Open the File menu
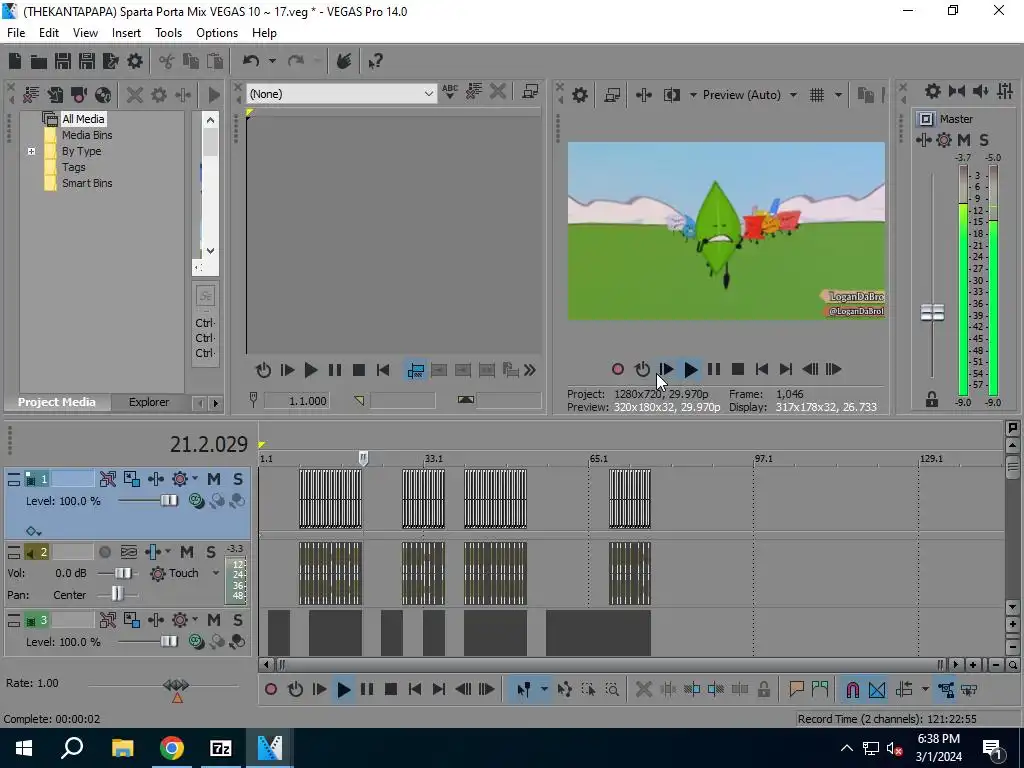This screenshot has width=1024, height=768. (16, 33)
